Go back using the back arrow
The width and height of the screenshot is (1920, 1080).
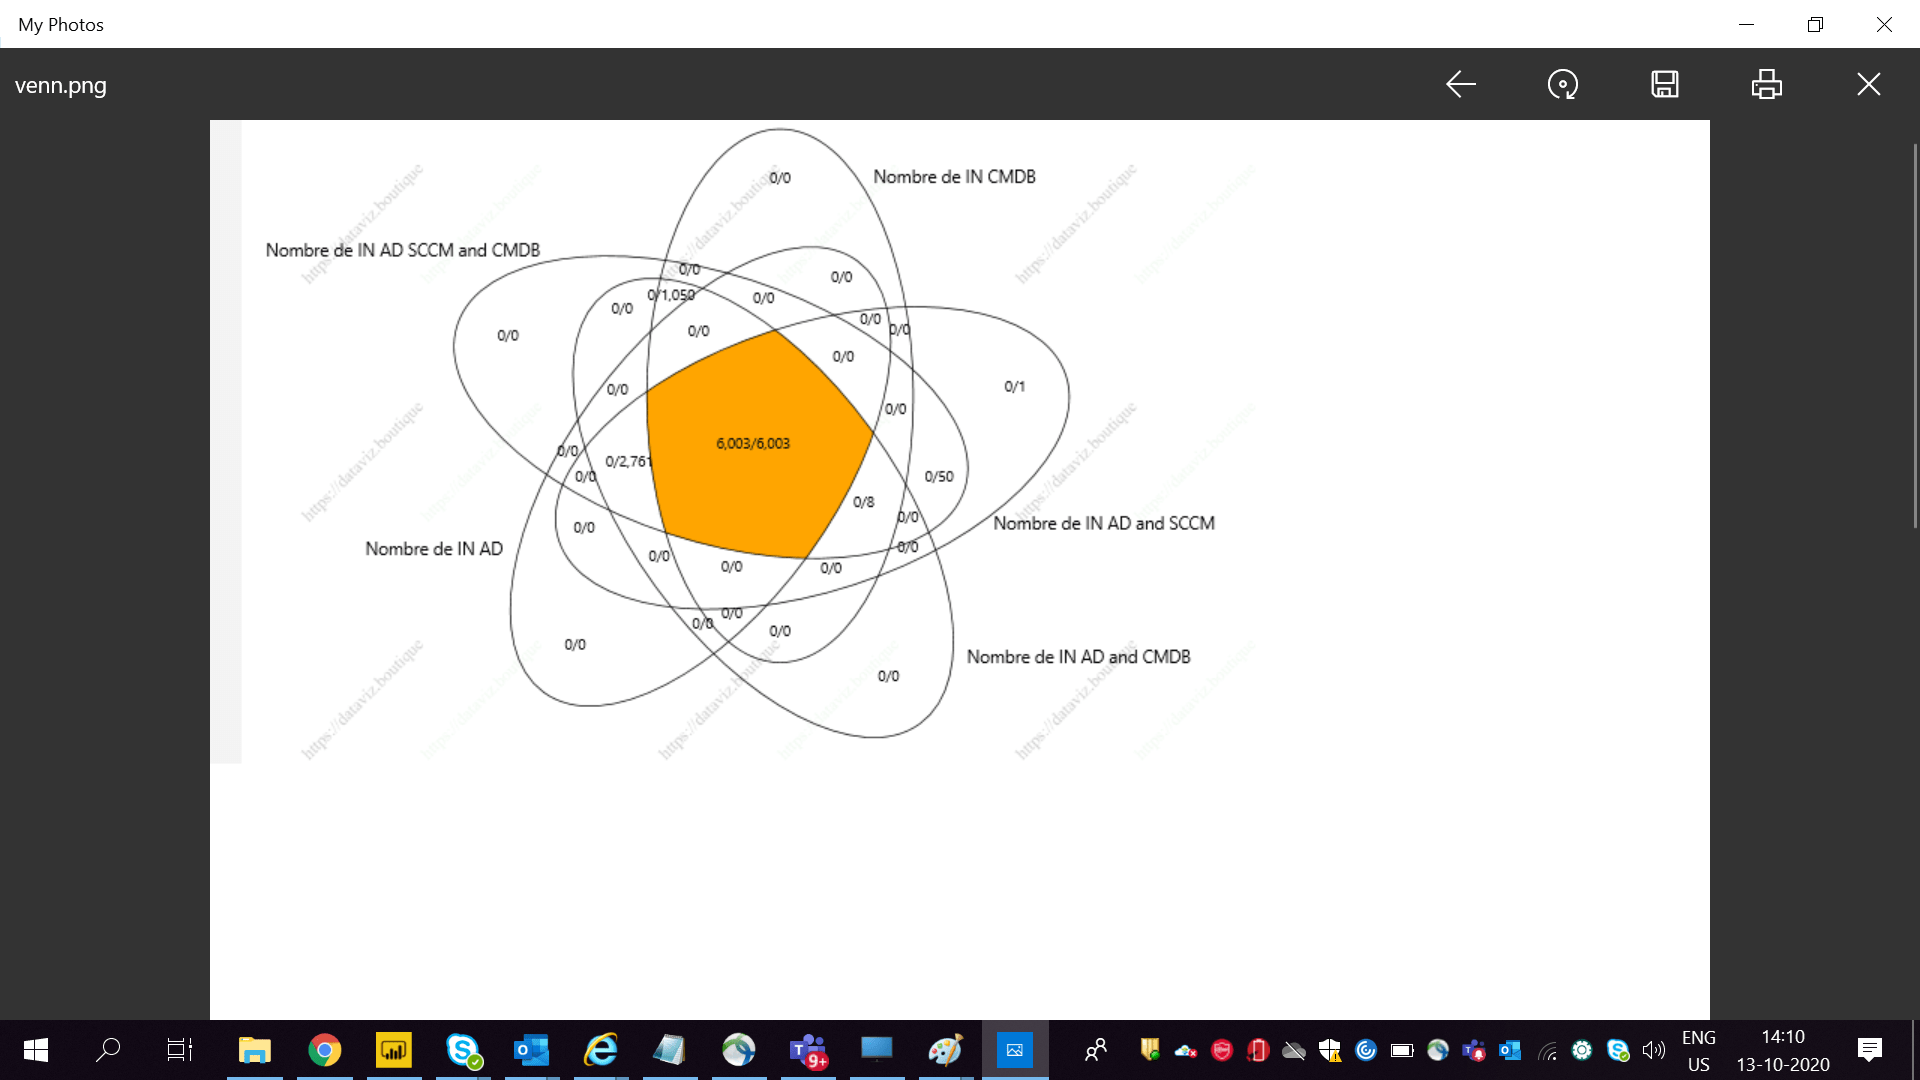point(1460,84)
